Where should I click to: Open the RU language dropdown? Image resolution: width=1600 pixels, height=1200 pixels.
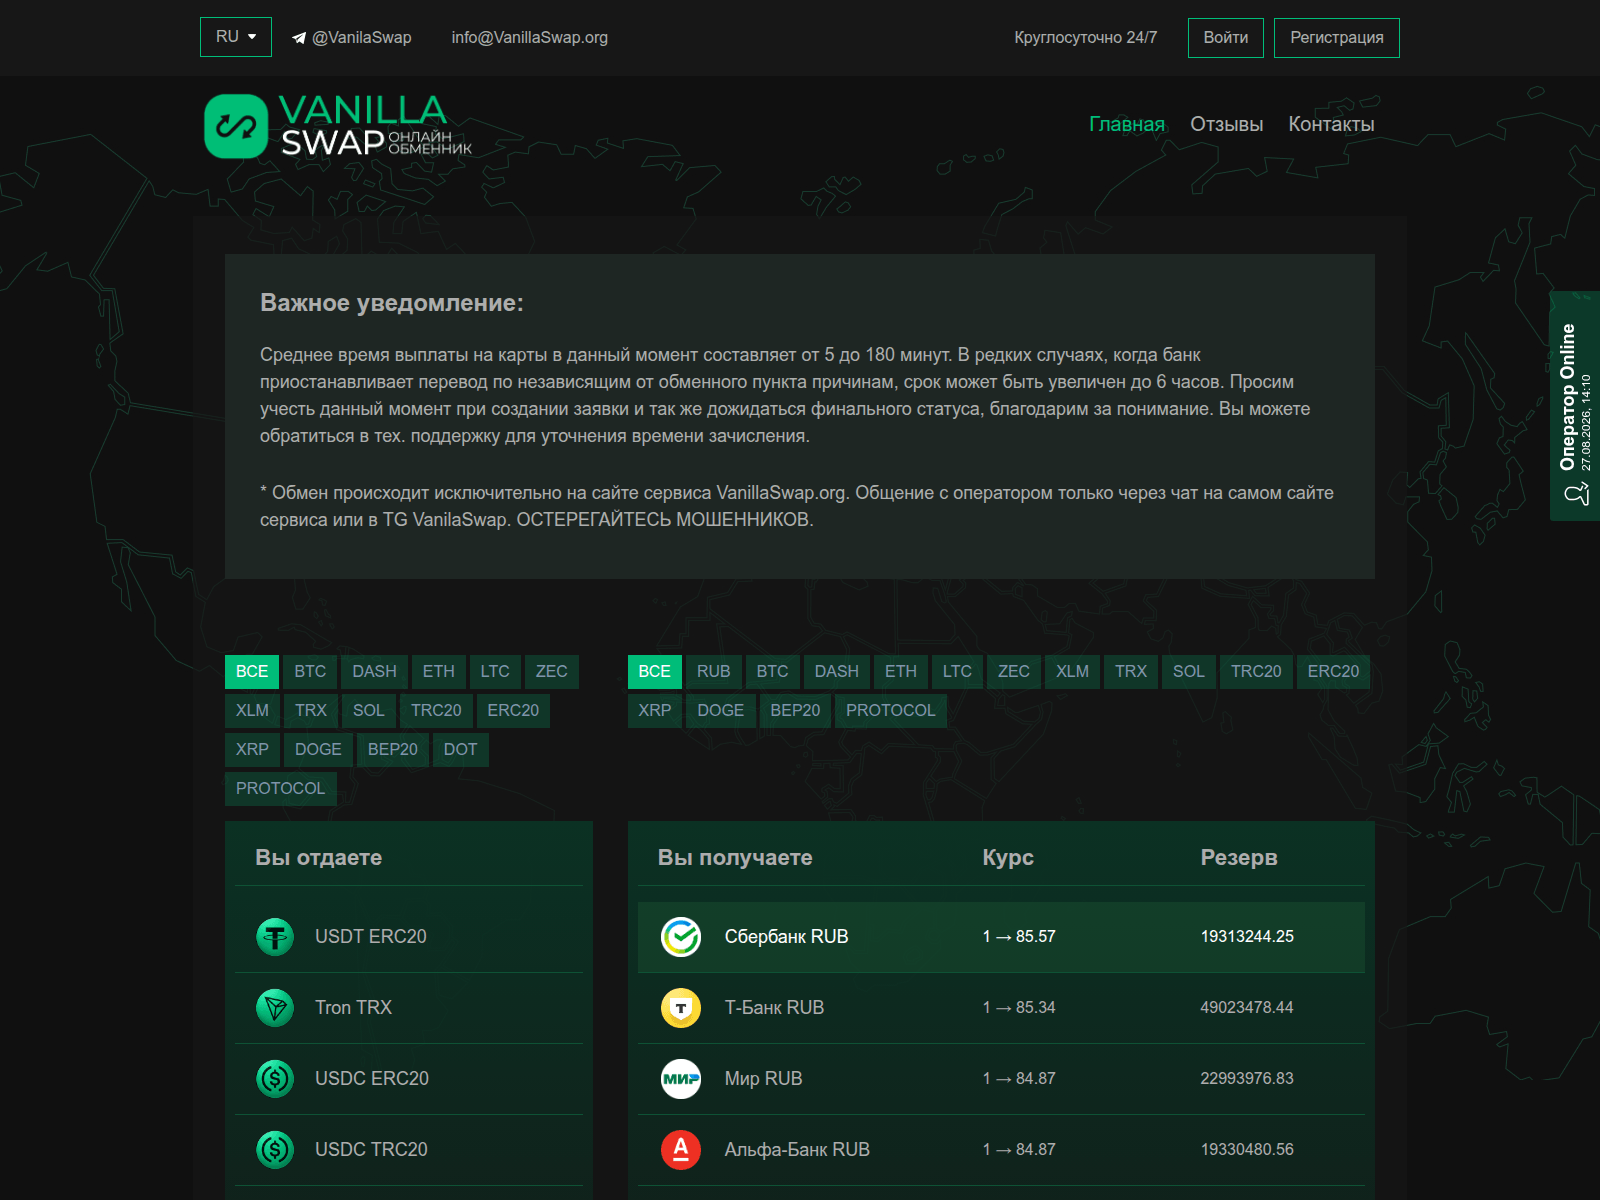click(236, 37)
